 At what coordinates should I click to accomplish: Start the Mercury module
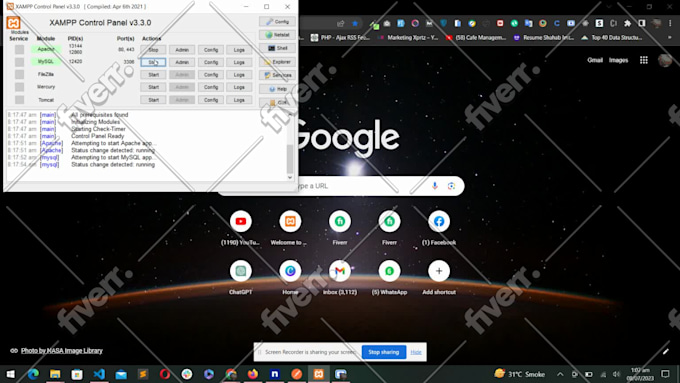tap(153, 87)
